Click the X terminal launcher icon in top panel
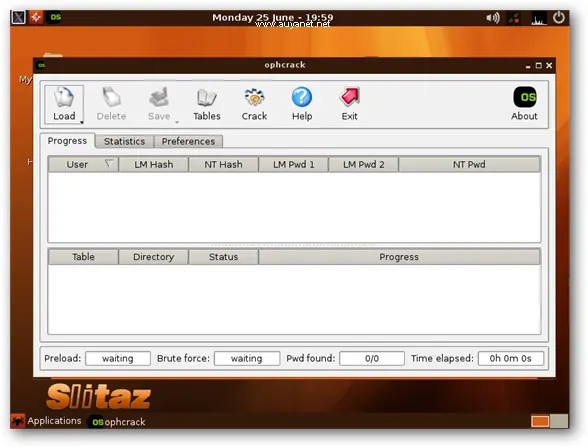The image size is (588, 447). (18, 17)
